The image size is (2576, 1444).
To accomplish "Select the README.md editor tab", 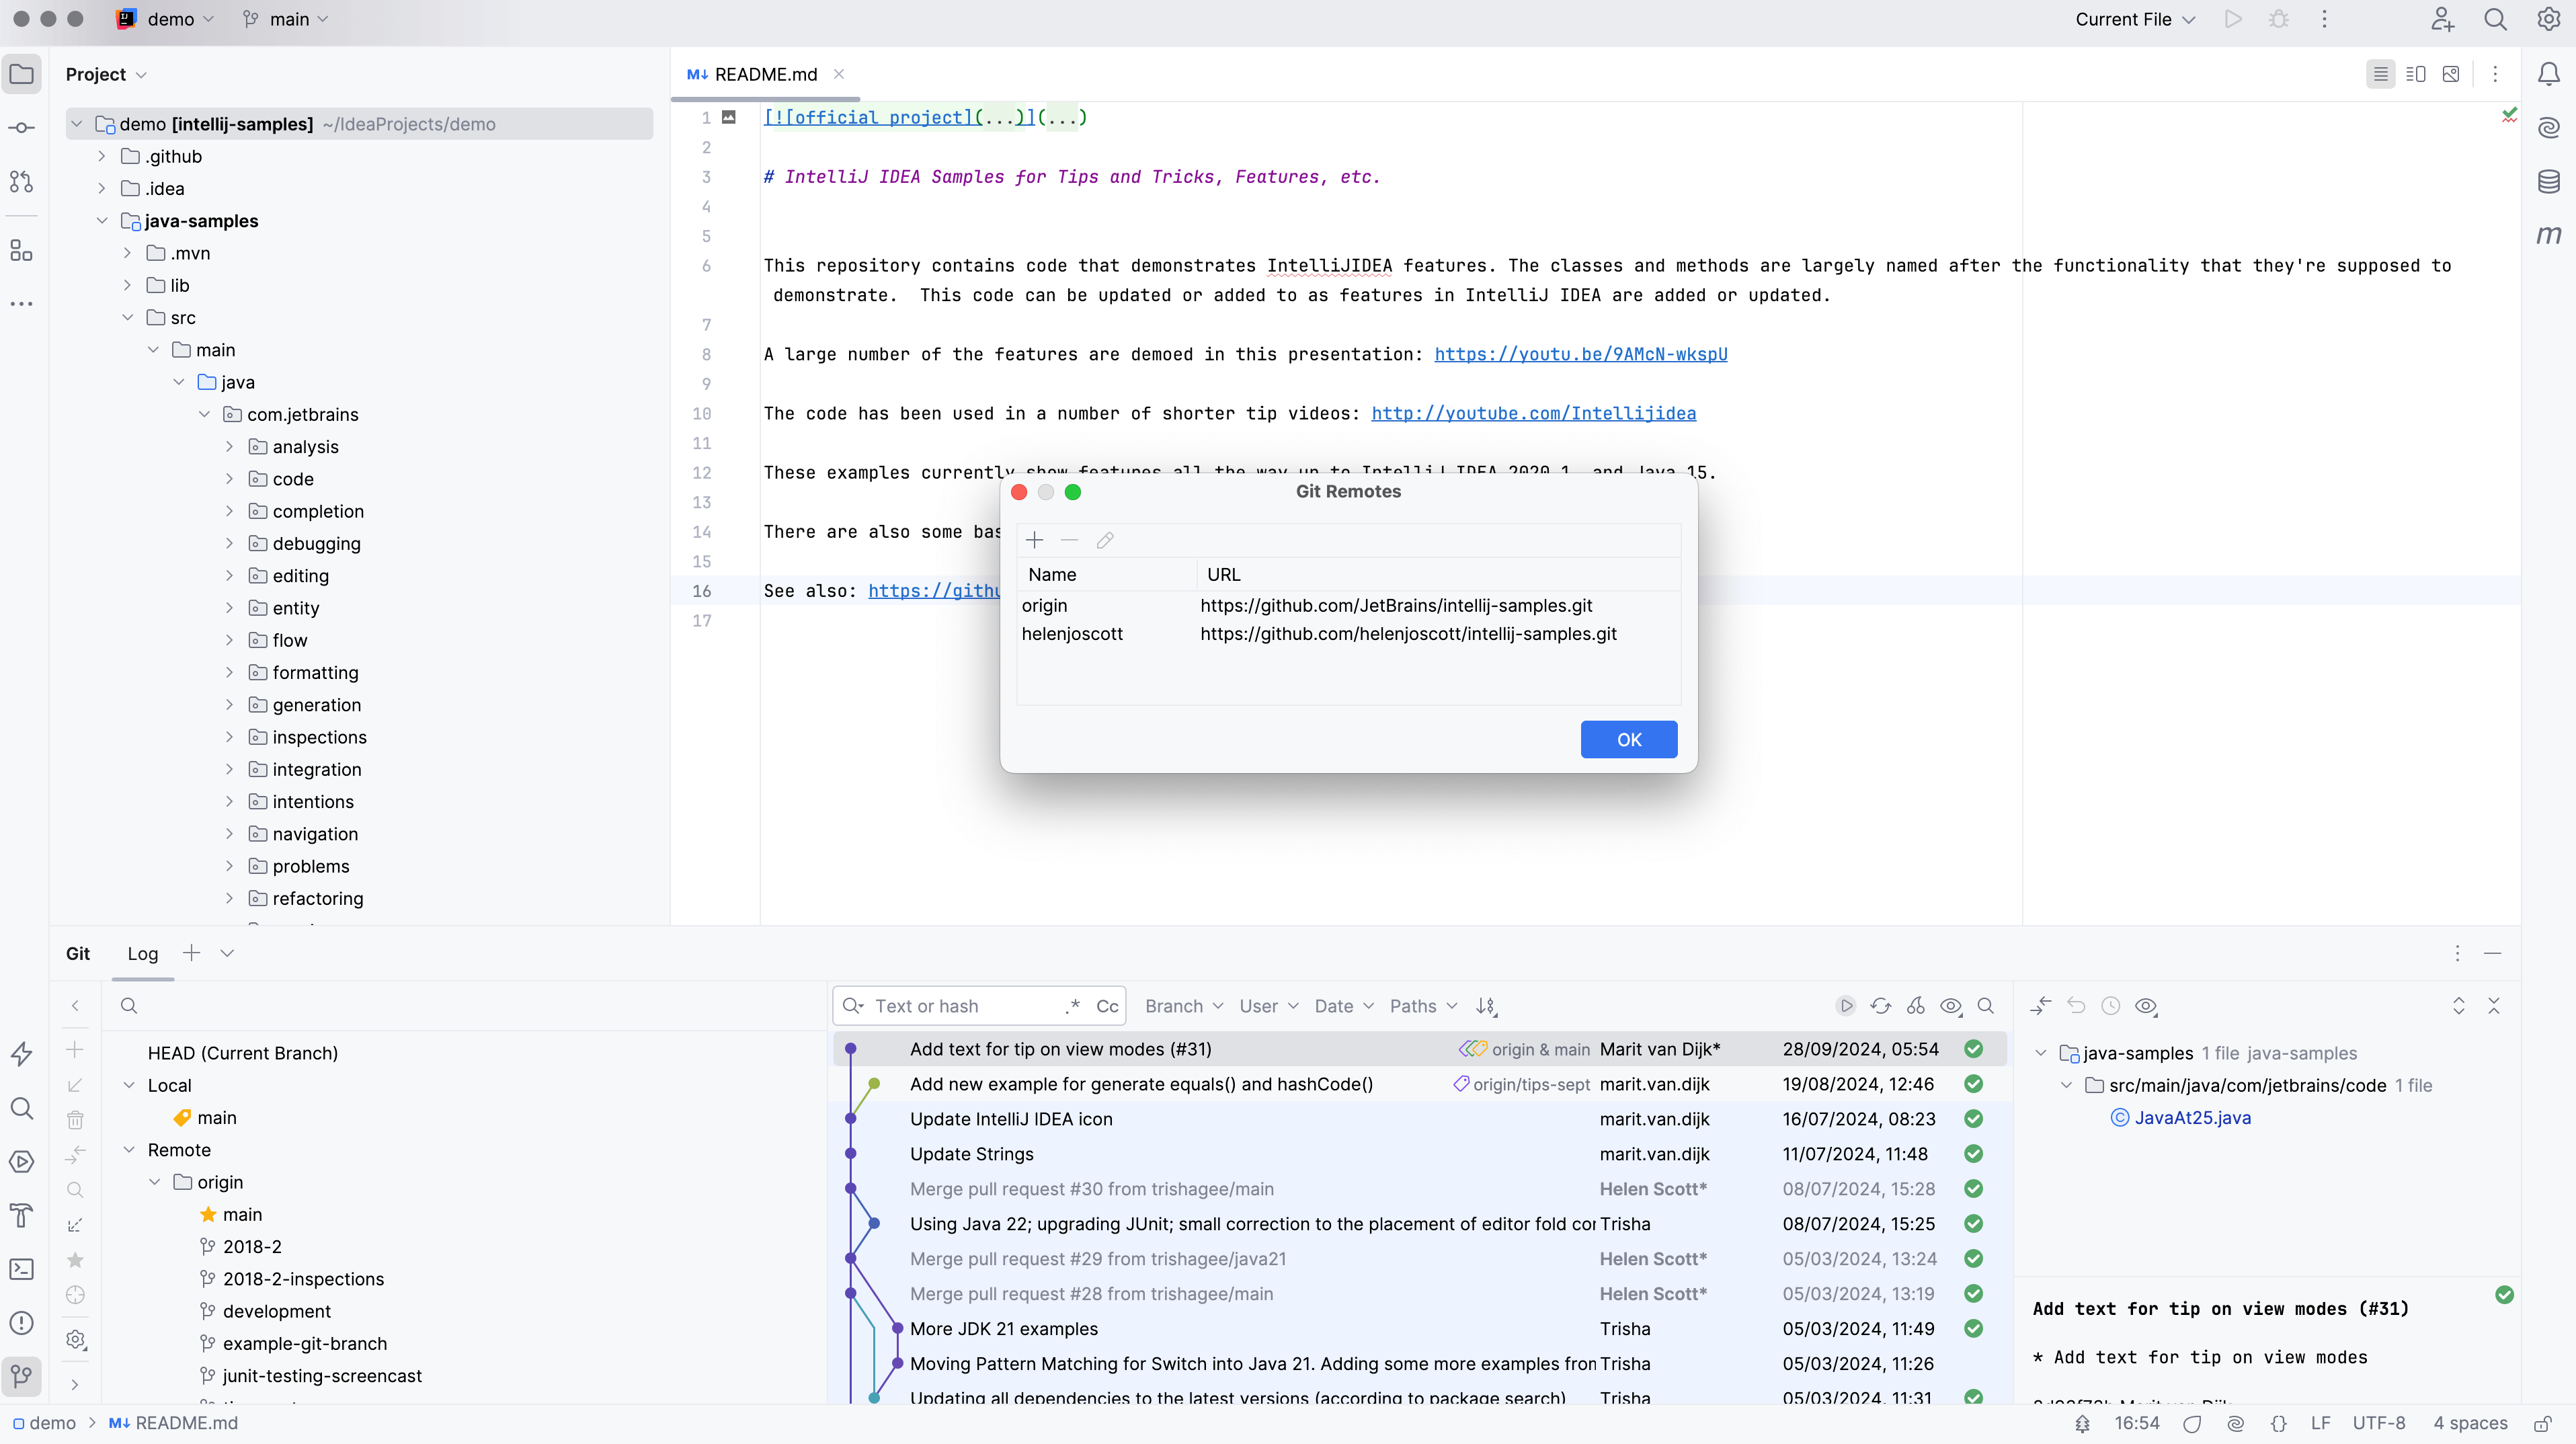I will click(x=765, y=74).
